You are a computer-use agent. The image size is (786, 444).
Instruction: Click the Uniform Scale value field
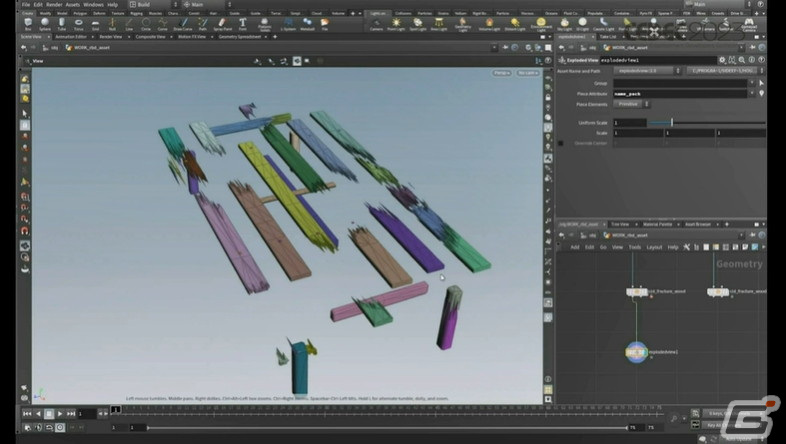(x=630, y=123)
